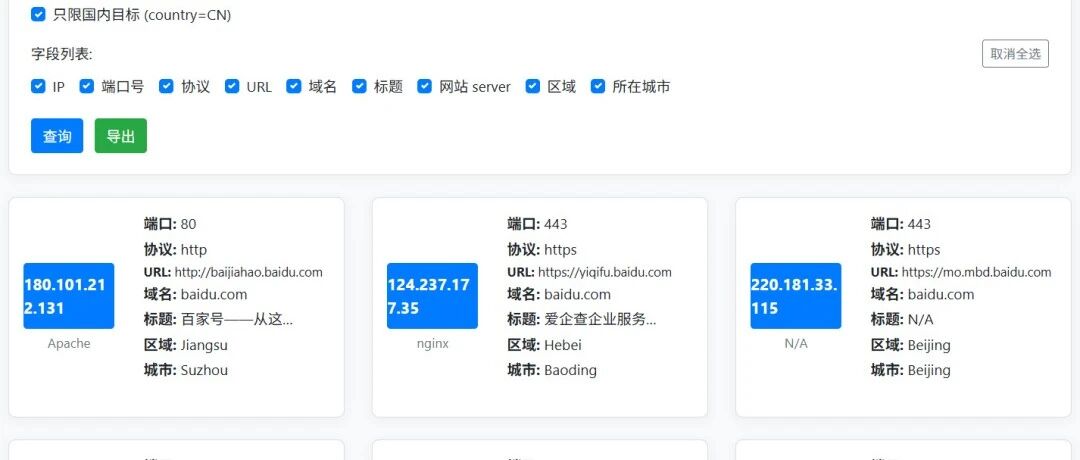The width and height of the screenshot is (1080, 460).
Task: Click 协议: https in the 220.181.33.115 card
Action: tap(906, 249)
